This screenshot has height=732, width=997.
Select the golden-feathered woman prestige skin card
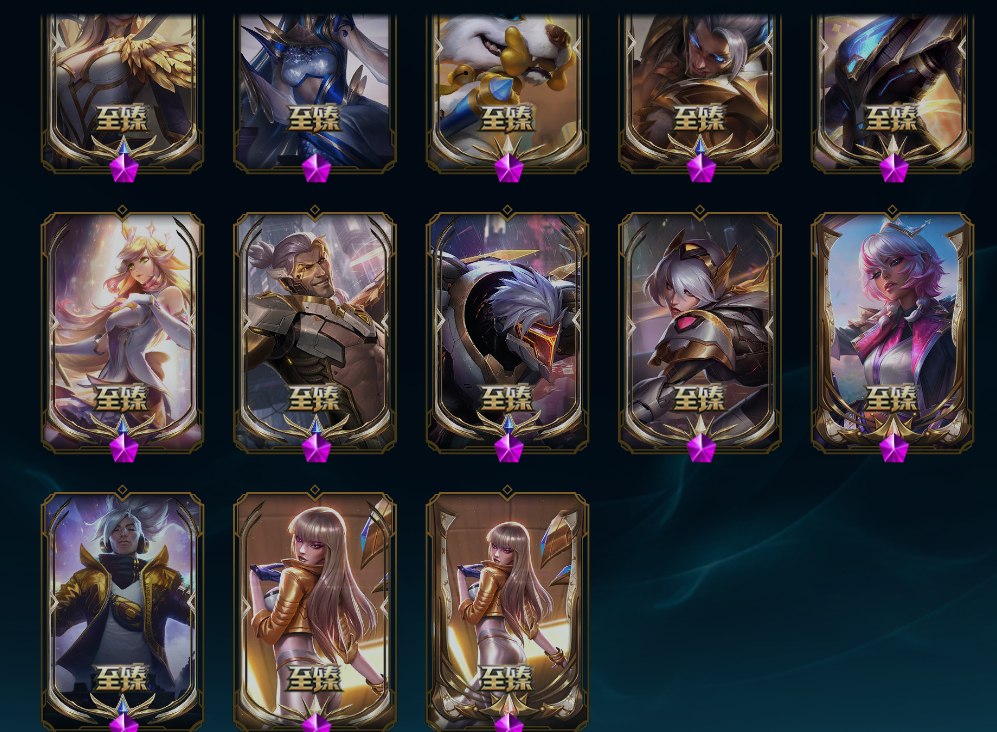[x=123, y=92]
